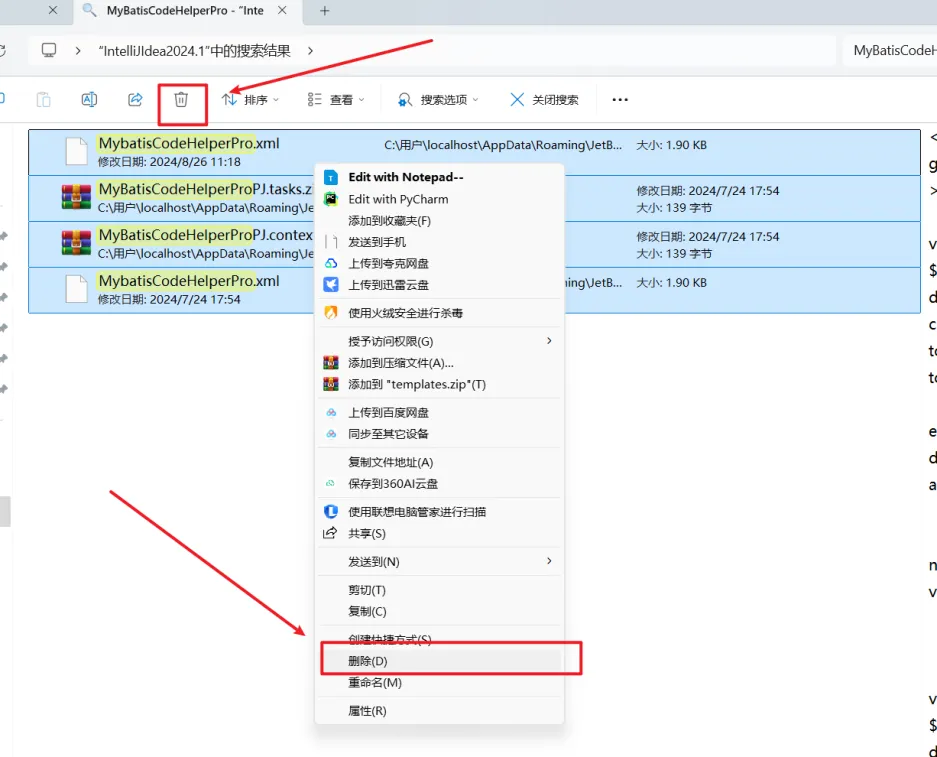937x757 pixels.
Task: Click the blank file icon of first xml
Action: pos(76,151)
